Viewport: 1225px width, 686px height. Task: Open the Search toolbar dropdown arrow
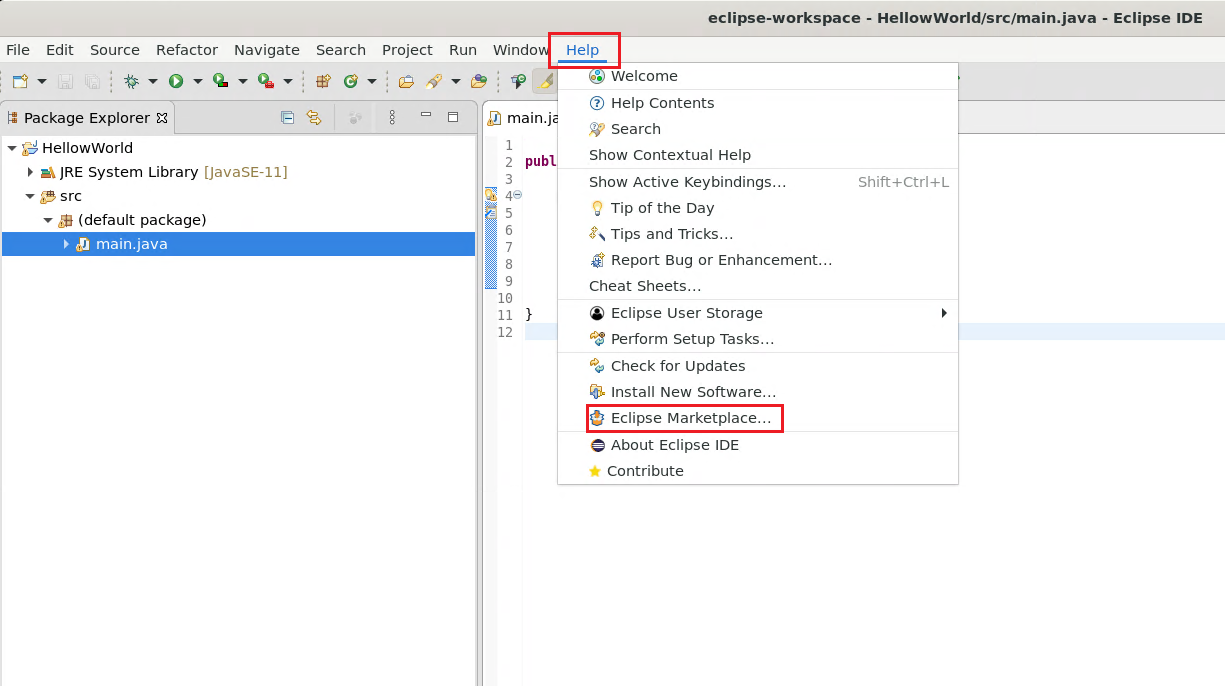click(x=456, y=81)
